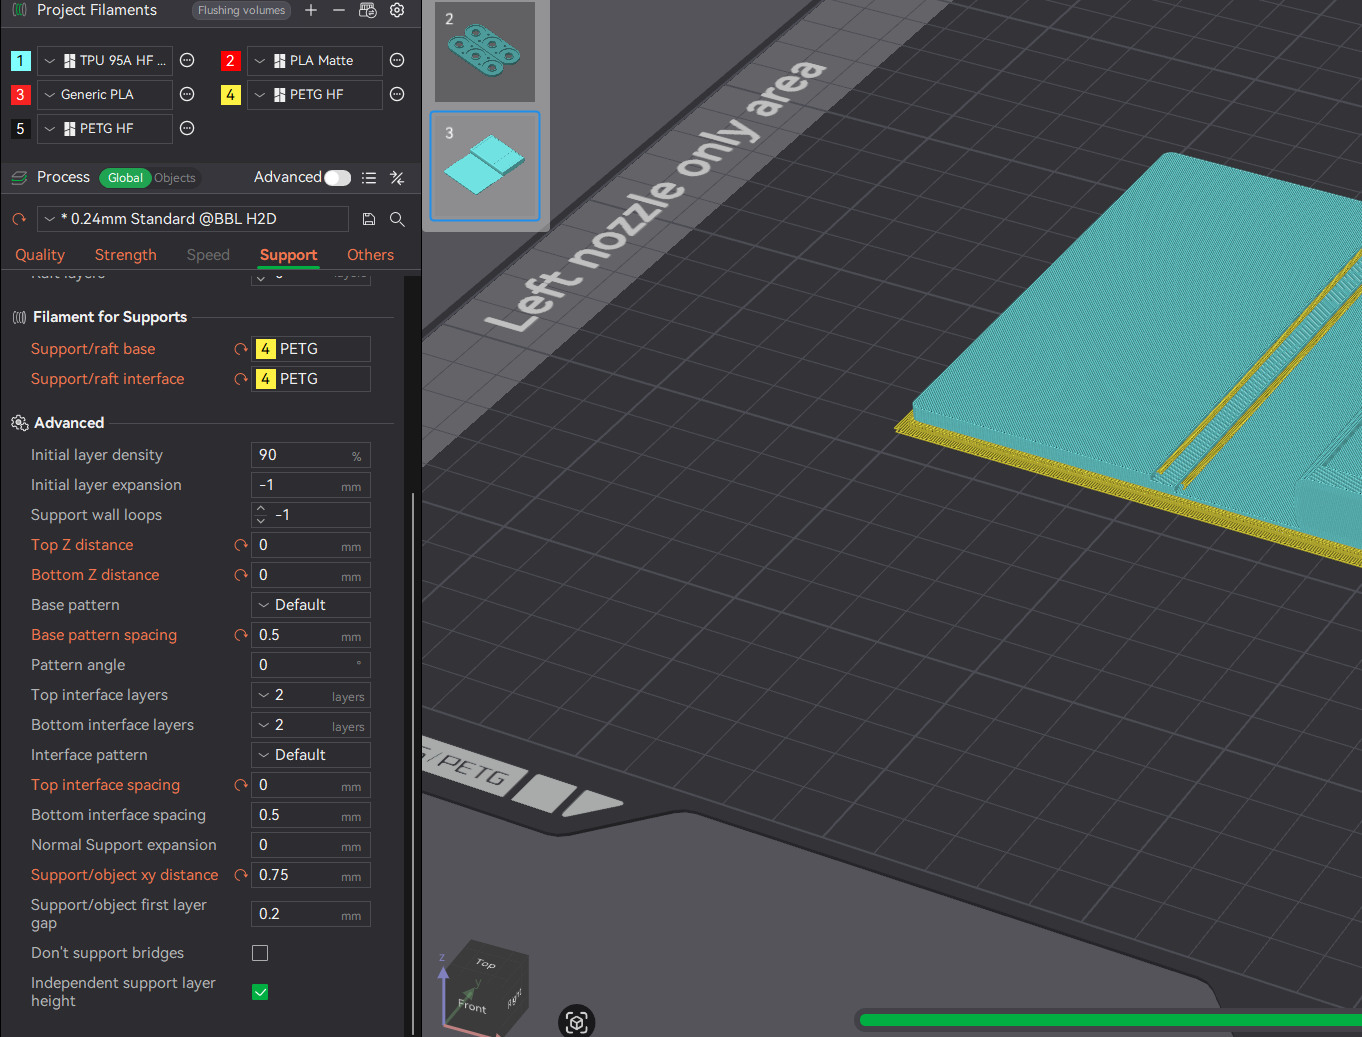Select the Support tab

point(288,255)
